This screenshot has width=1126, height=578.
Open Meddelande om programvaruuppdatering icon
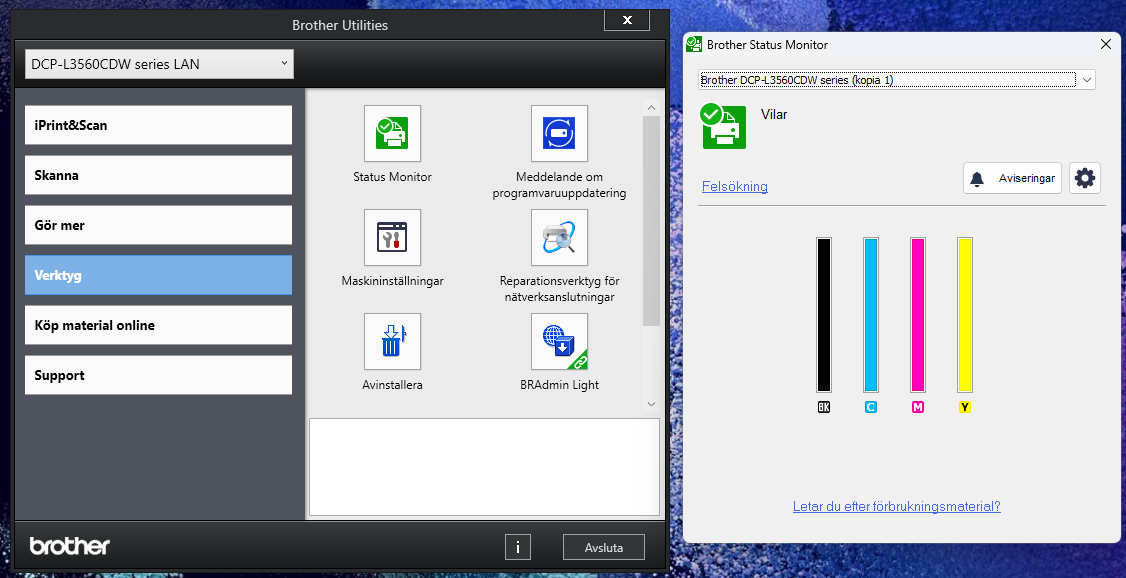click(x=559, y=133)
